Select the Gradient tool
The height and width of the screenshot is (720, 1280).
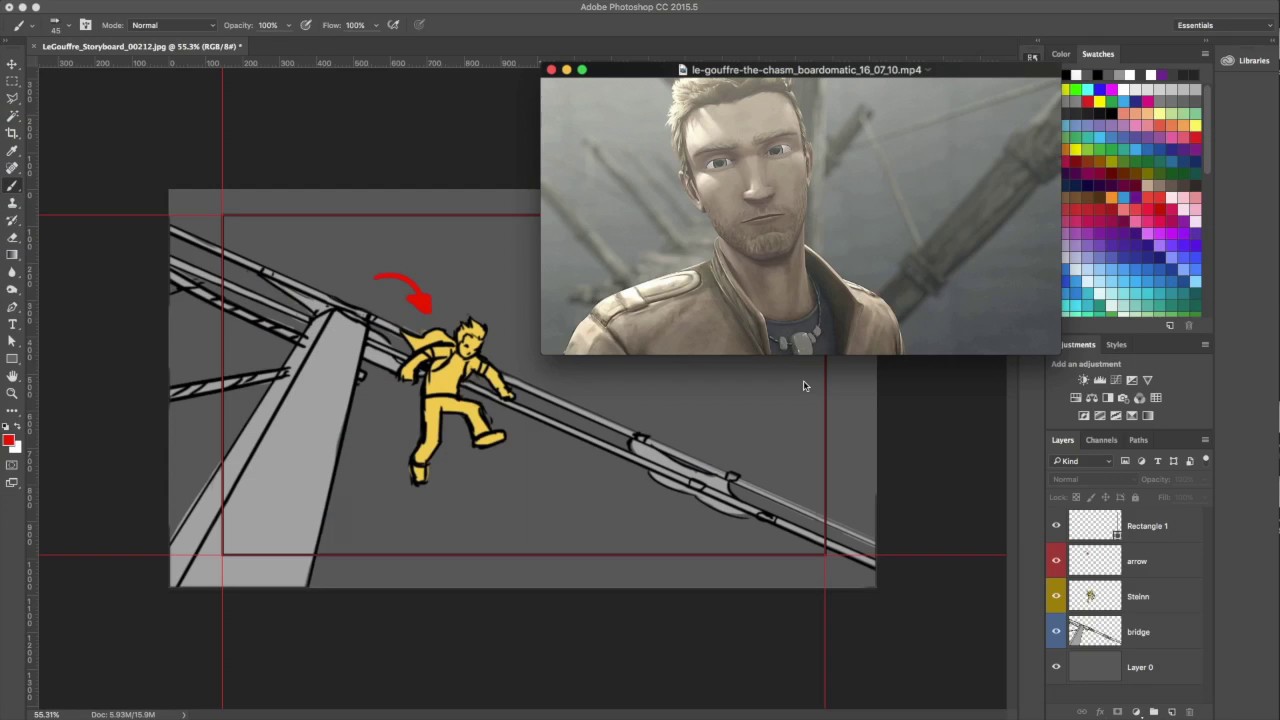click(12, 253)
